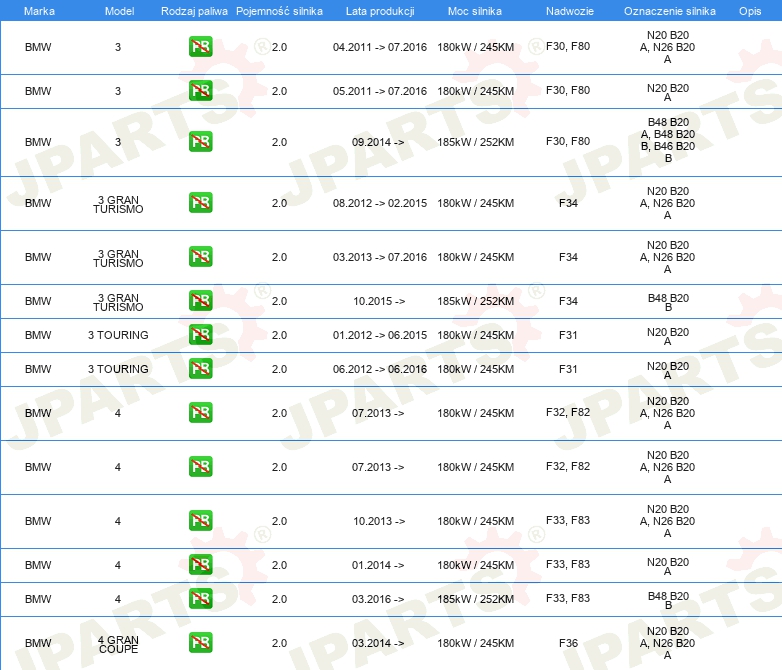782x670 pixels.
Task: Select the date cell 01.2012 -> 06.2015
Action: [380, 335]
